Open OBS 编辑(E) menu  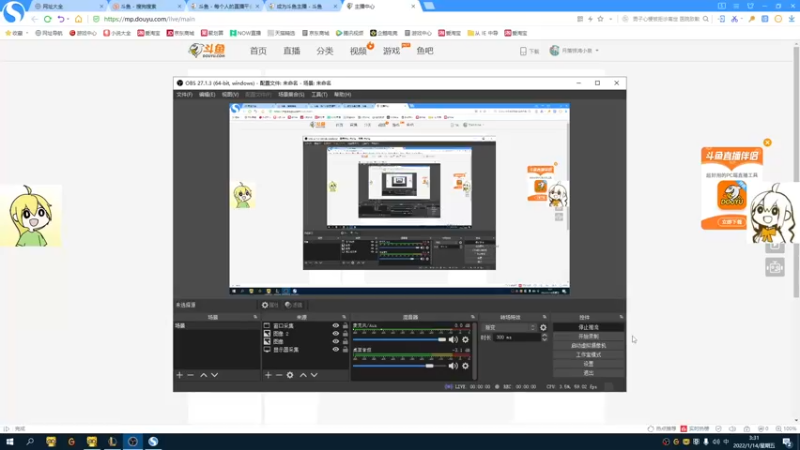pos(207,94)
